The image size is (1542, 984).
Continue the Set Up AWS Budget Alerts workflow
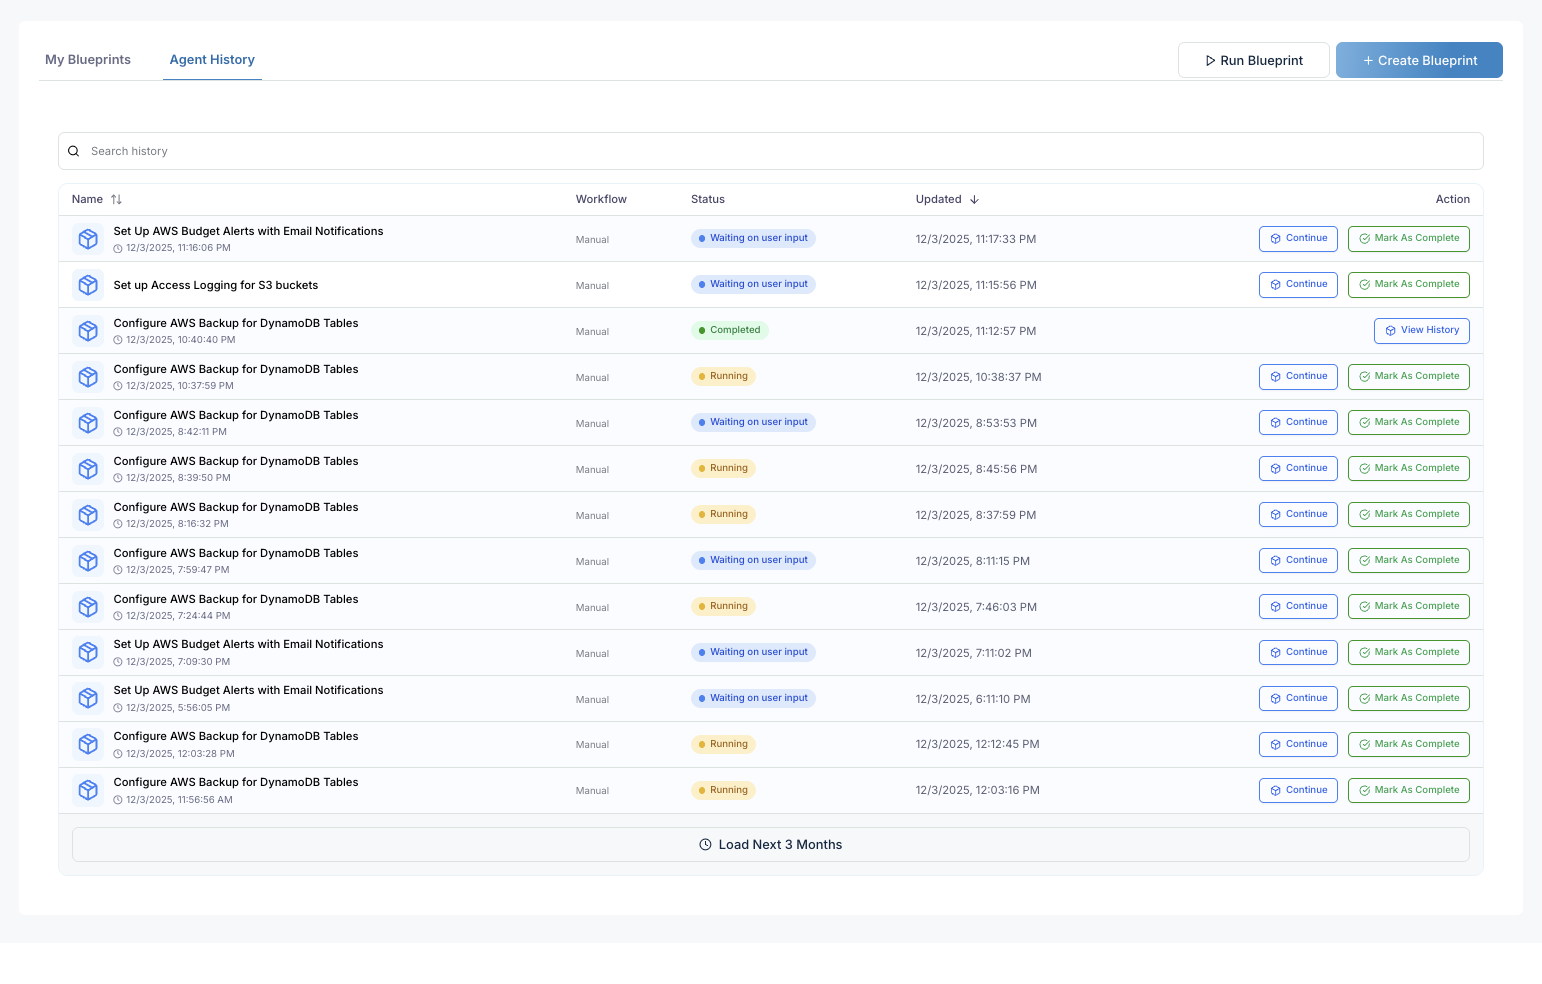click(1298, 238)
